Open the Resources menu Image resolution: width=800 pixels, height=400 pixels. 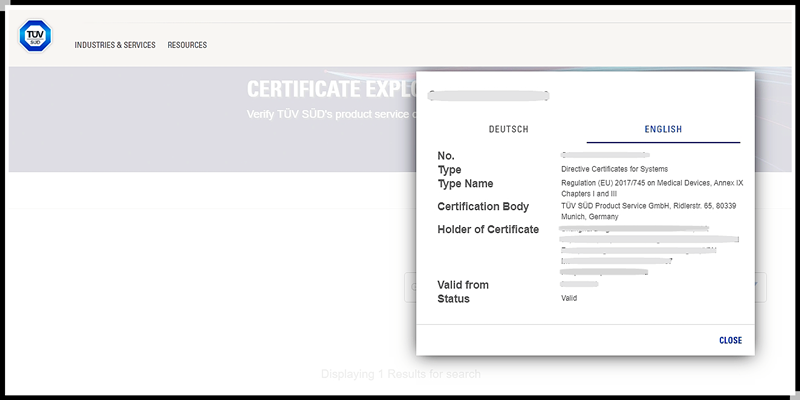187,45
